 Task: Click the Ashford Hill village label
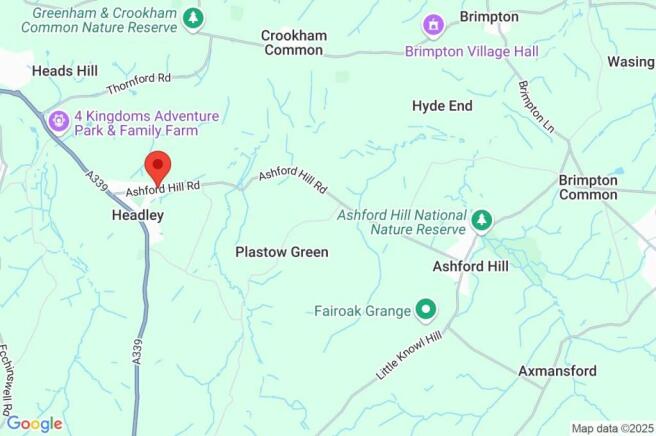click(471, 266)
